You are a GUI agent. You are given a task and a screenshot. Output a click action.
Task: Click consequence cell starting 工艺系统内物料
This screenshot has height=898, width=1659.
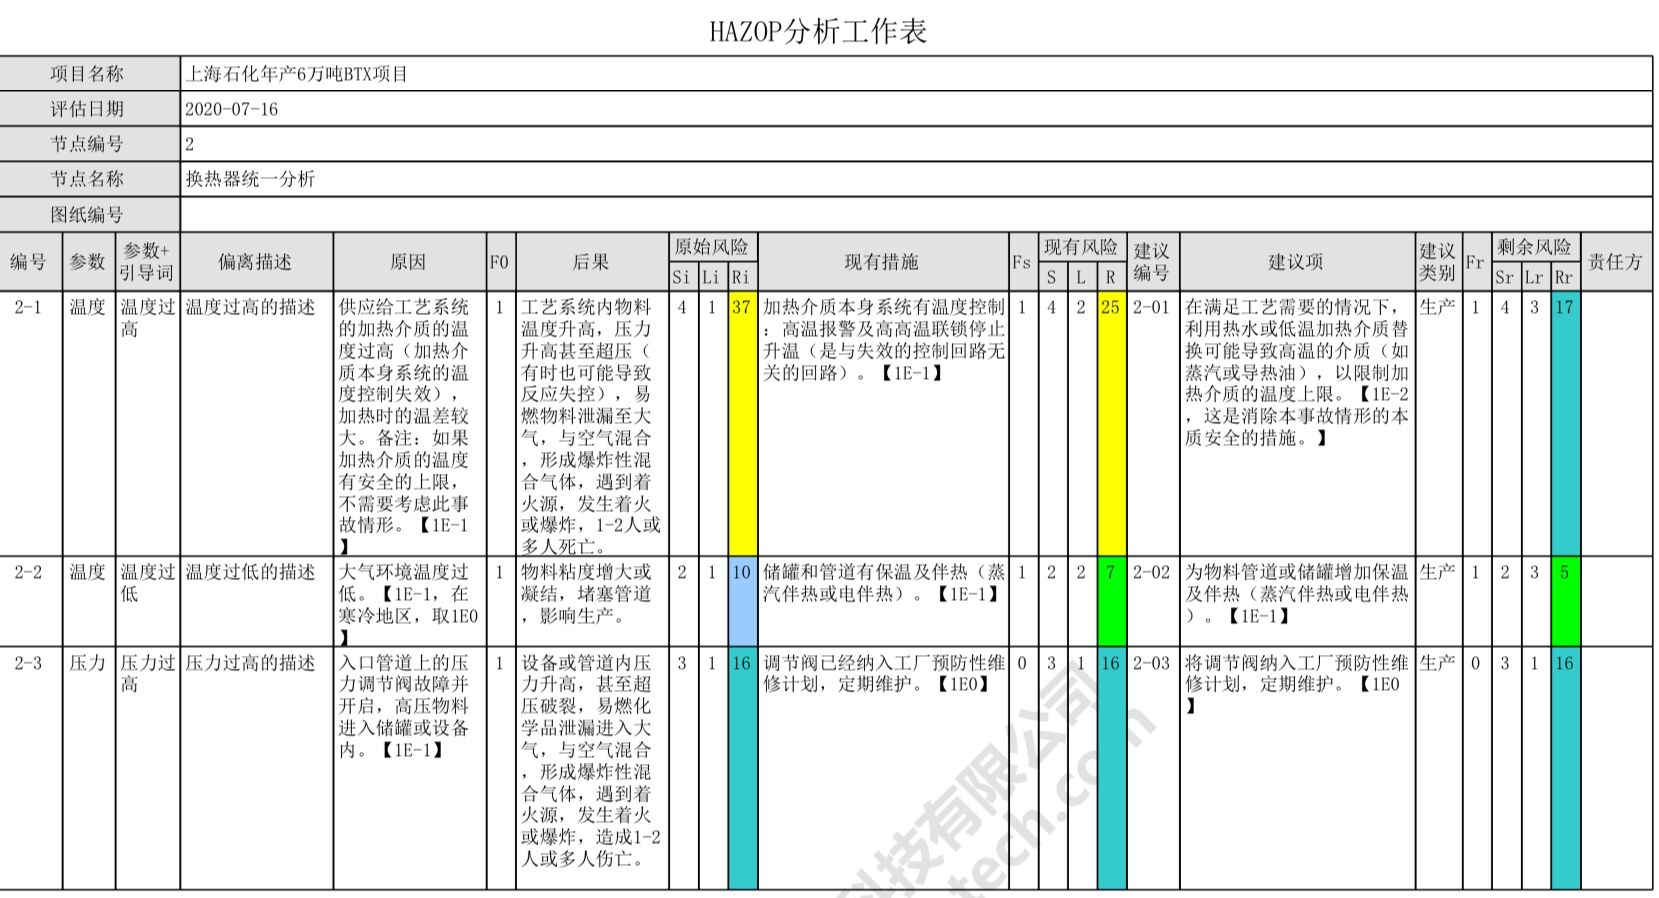592,424
